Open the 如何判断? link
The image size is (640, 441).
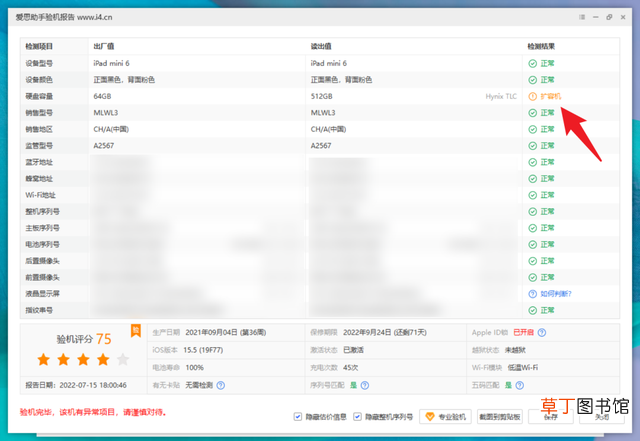pyautogui.click(x=556, y=294)
